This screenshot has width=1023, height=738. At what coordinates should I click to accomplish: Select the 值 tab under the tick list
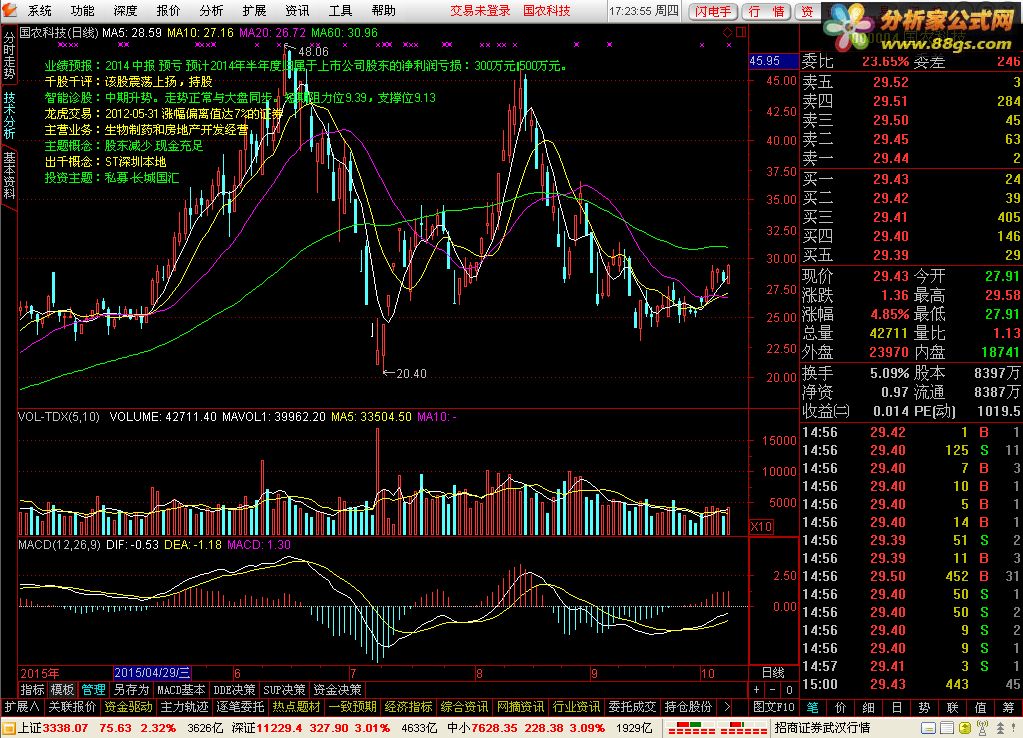(x=981, y=707)
